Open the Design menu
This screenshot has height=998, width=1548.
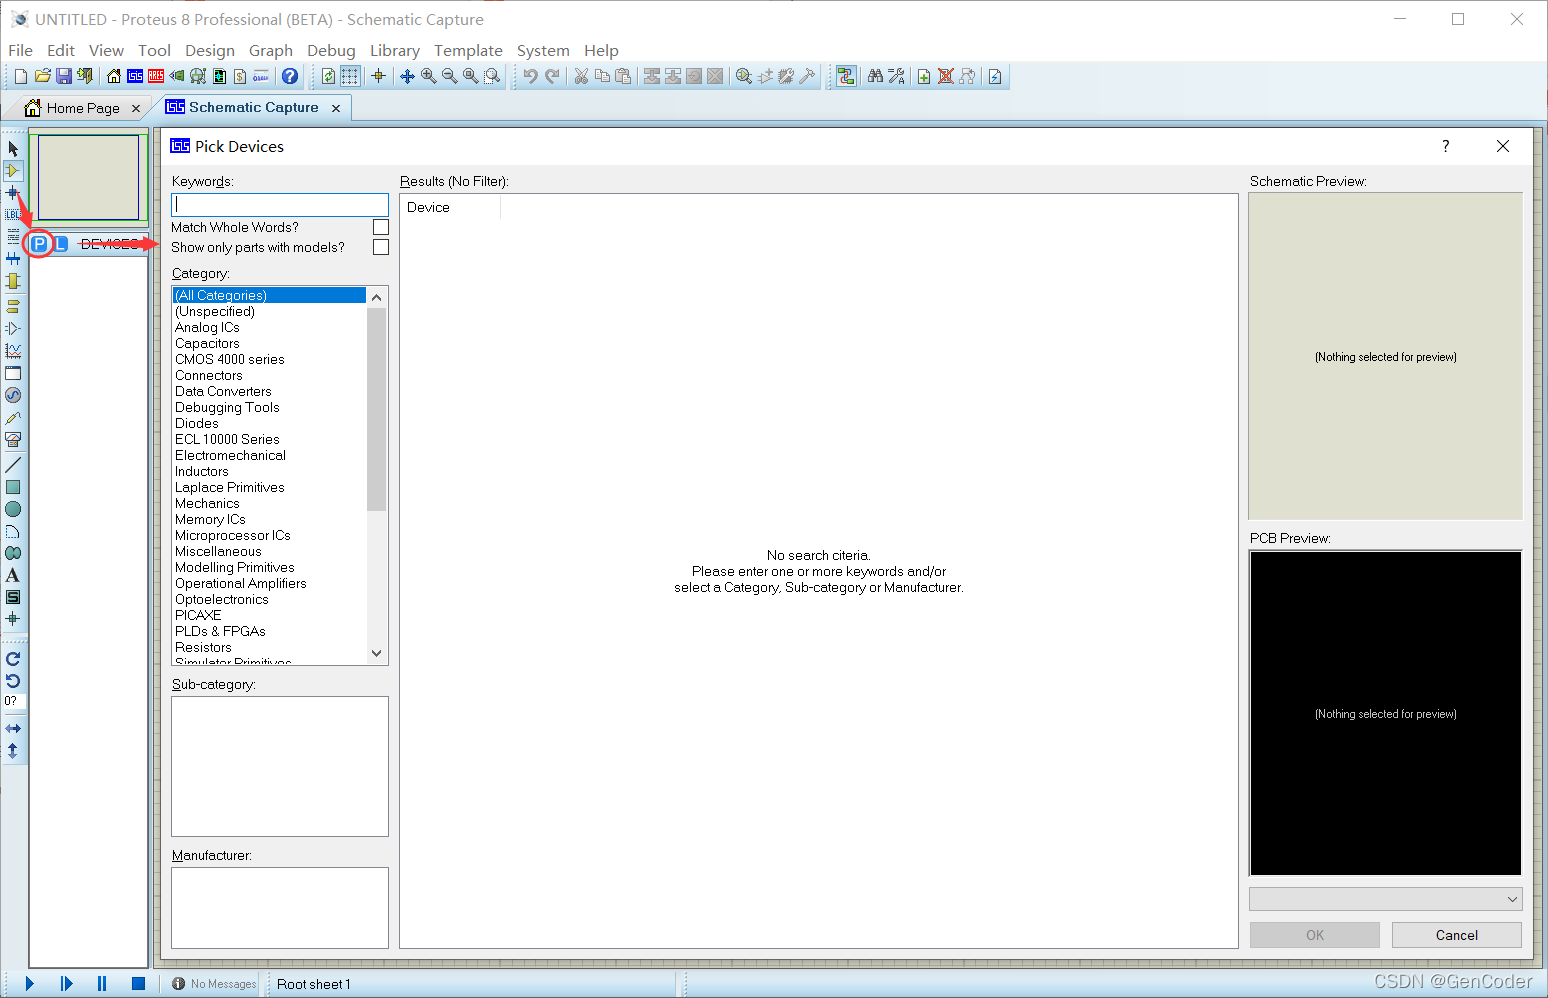pyautogui.click(x=210, y=50)
